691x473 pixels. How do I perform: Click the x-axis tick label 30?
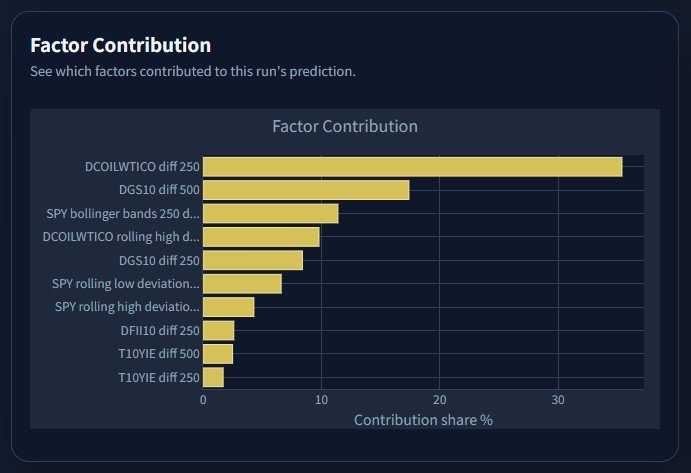pyautogui.click(x=558, y=400)
